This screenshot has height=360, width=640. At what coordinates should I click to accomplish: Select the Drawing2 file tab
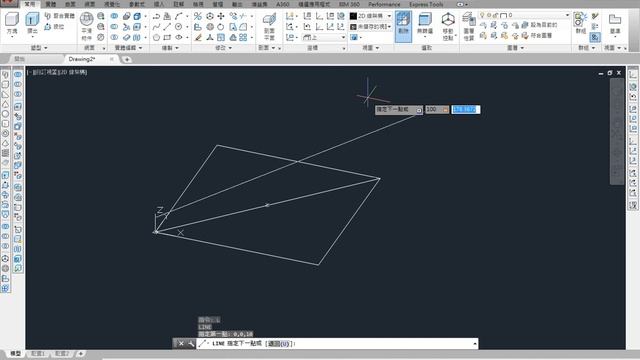(x=82, y=59)
